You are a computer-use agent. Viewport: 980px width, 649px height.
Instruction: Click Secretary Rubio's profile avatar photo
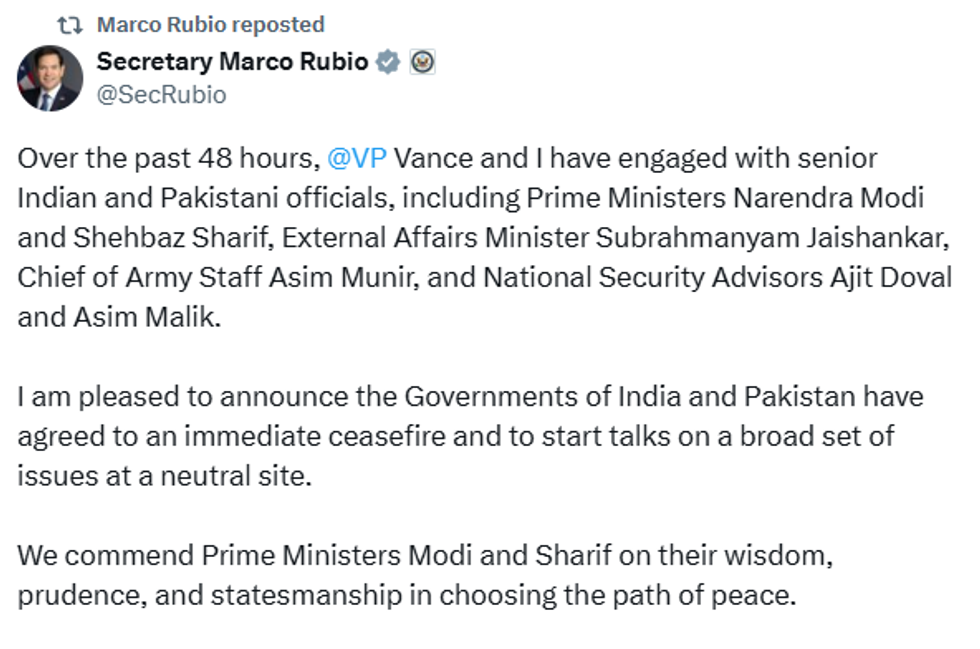click(50, 78)
